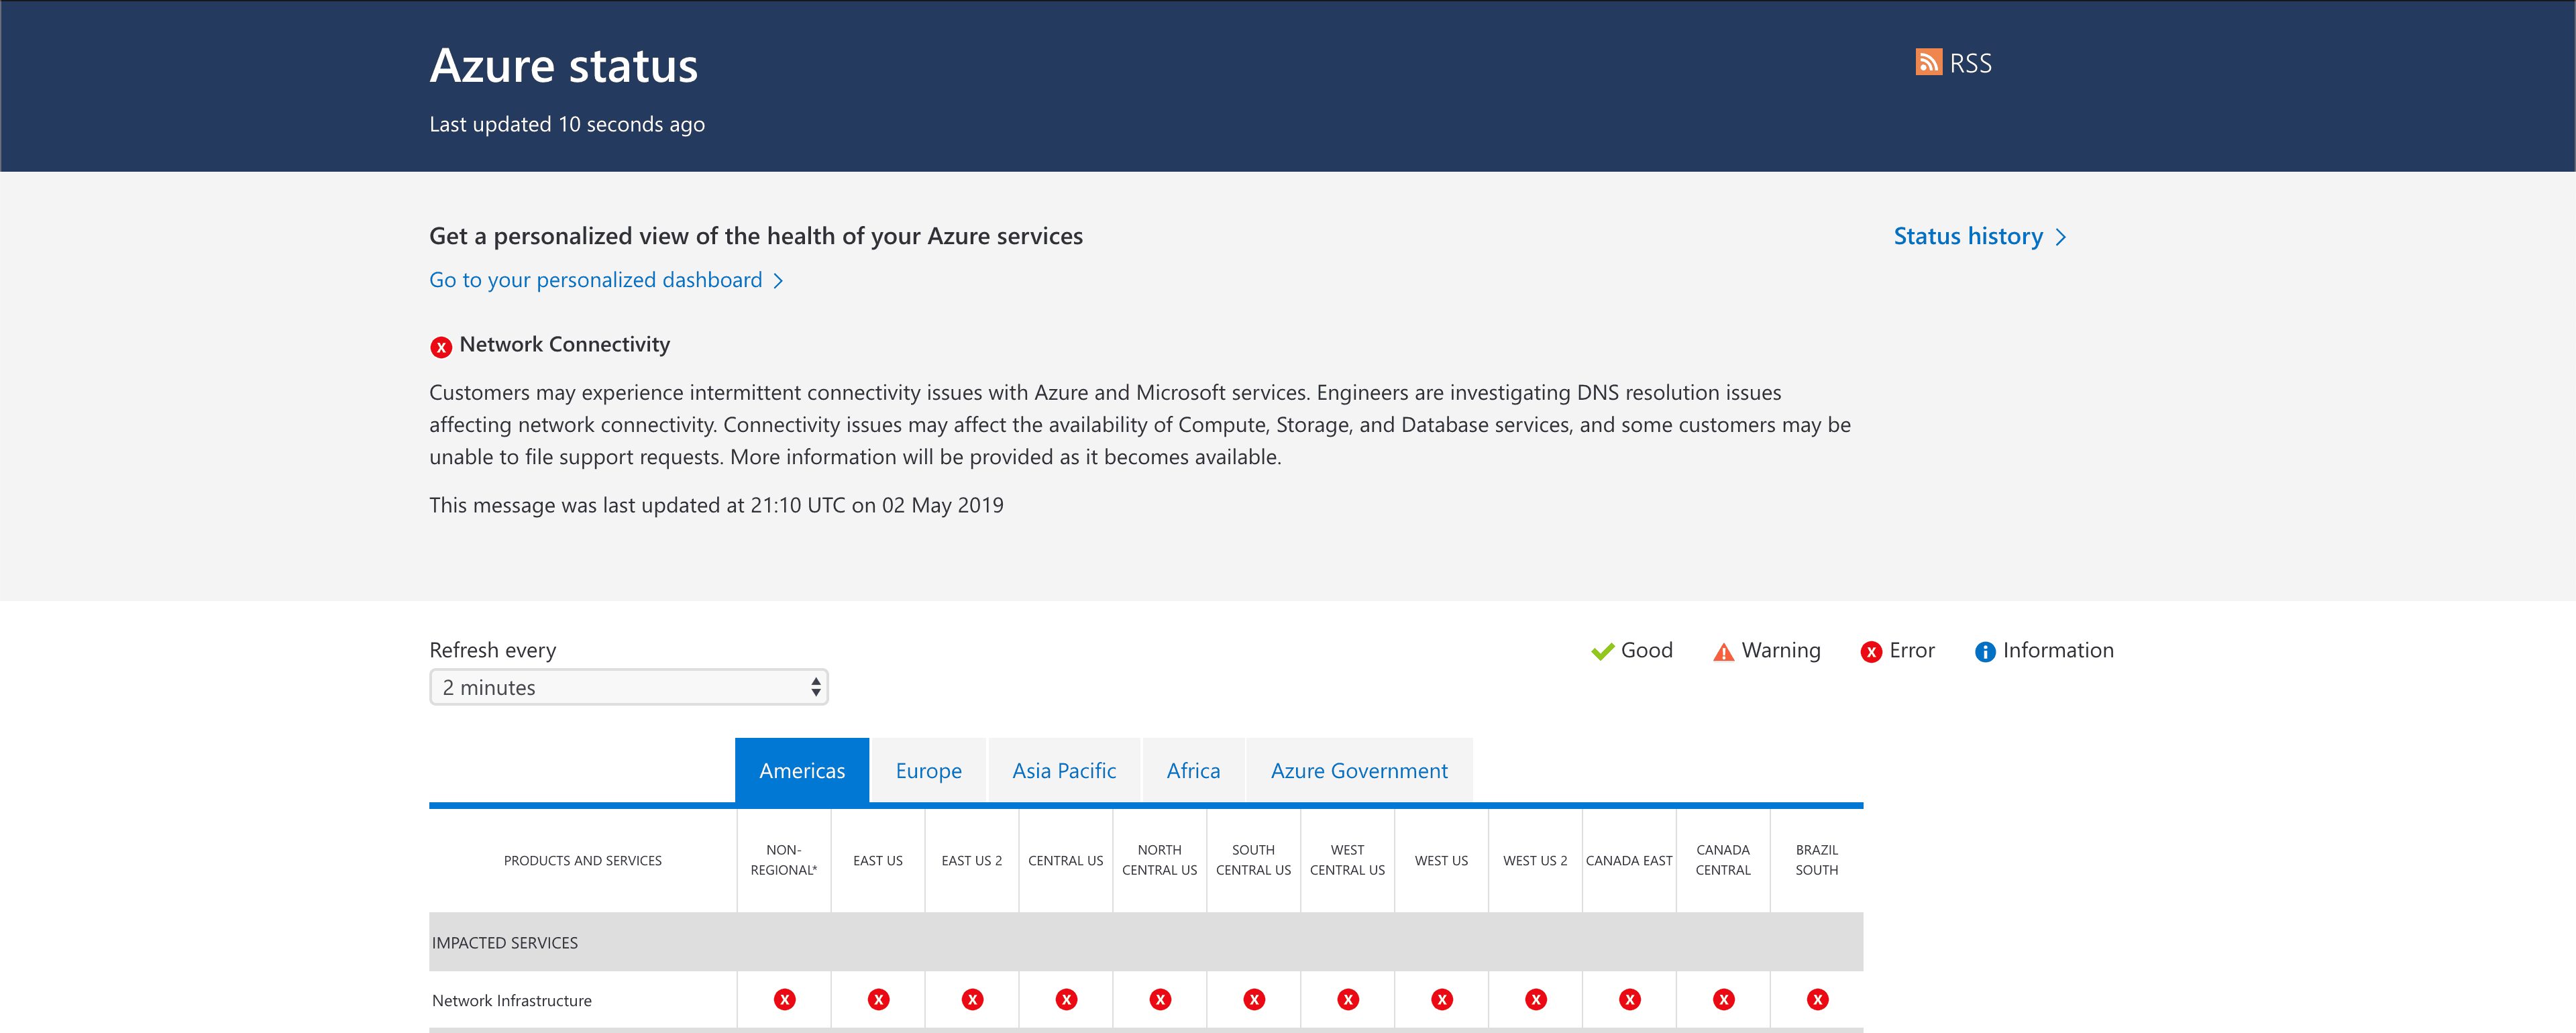Go to your personalized dashboard link
This screenshot has height=1033, width=2576.
pyautogui.click(x=595, y=280)
